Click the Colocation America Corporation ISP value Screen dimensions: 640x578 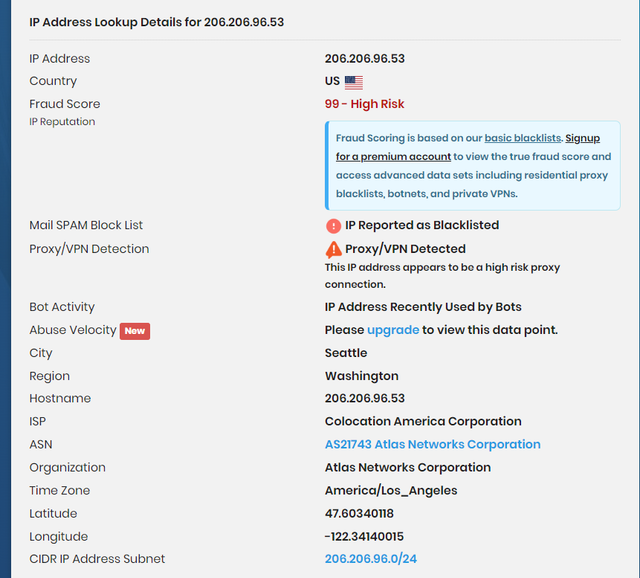point(423,421)
